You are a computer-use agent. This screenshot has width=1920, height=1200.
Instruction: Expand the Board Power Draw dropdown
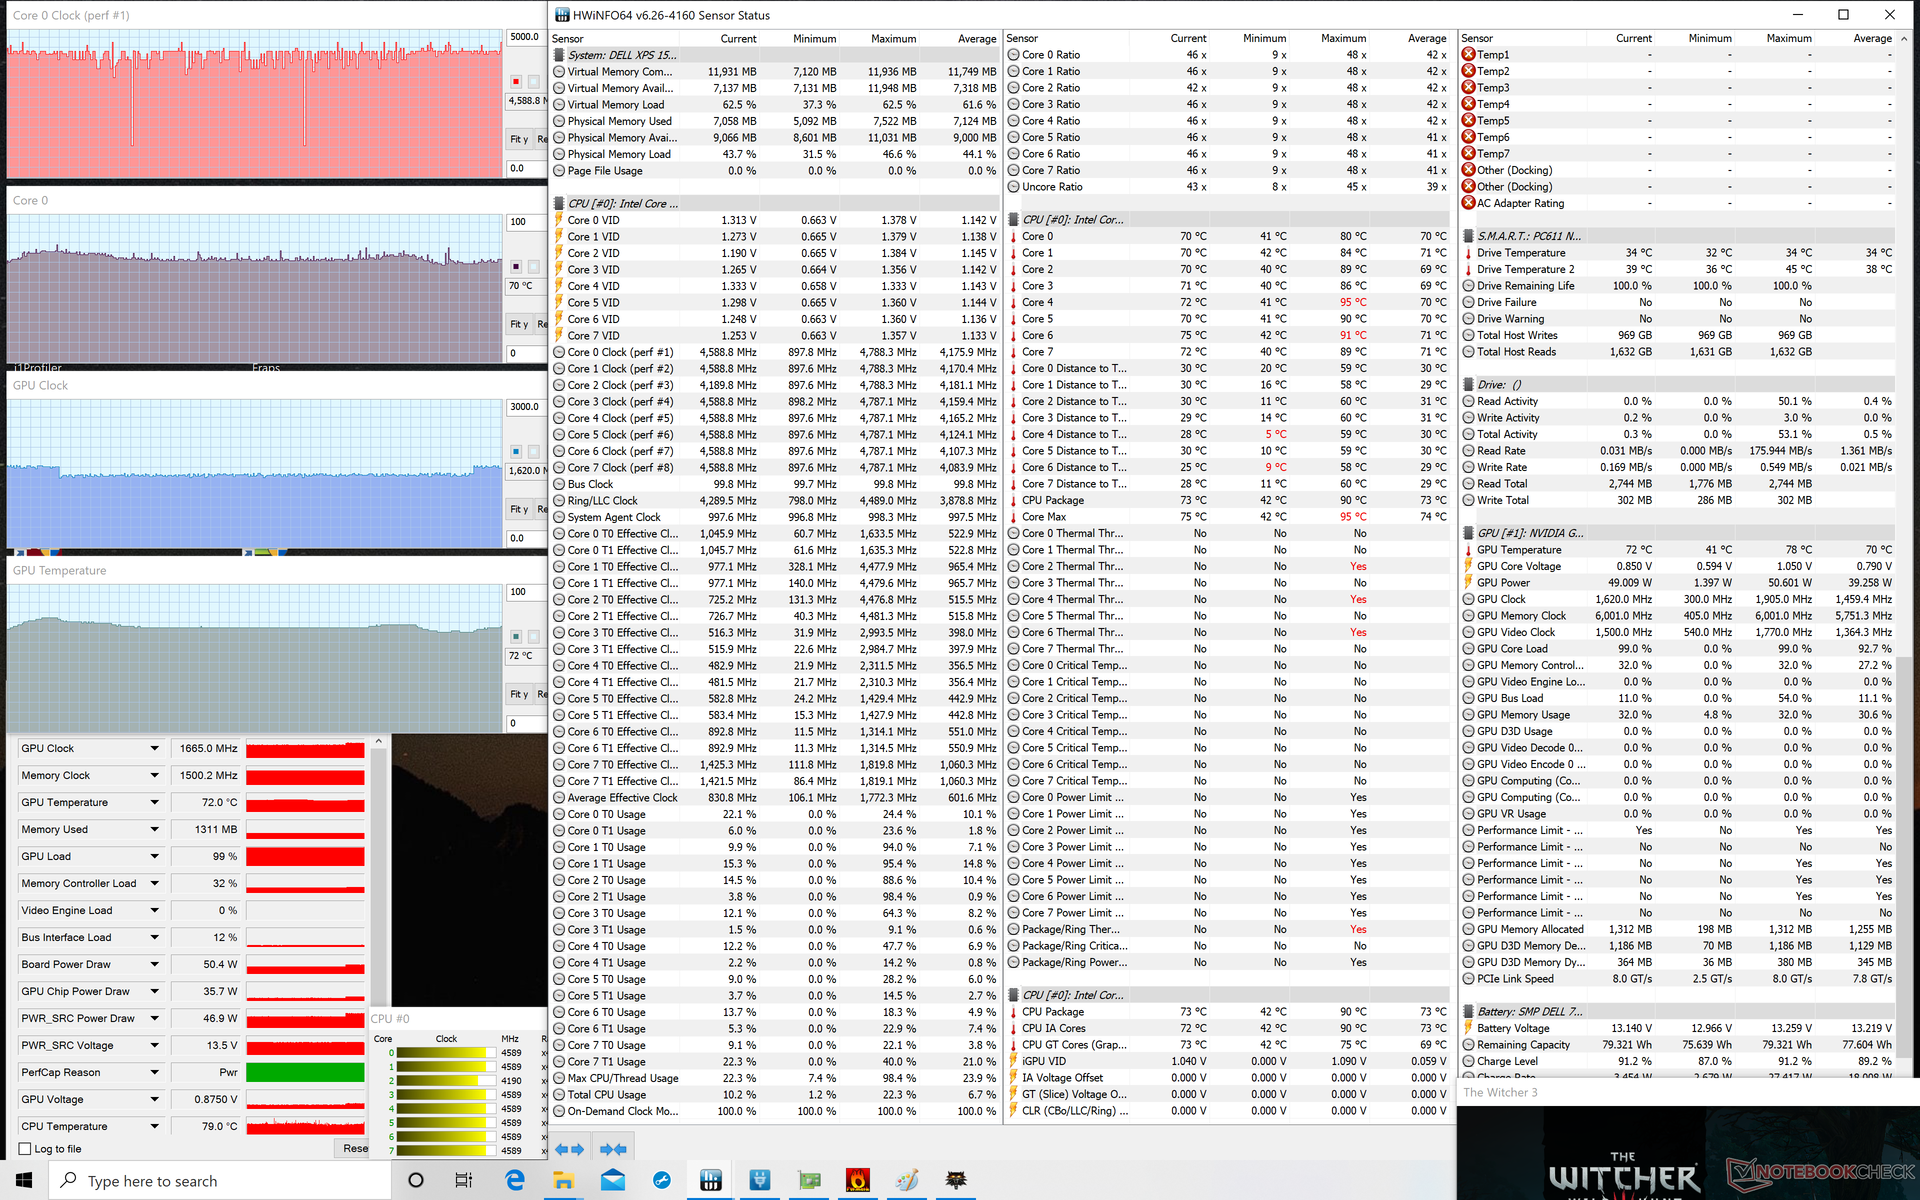click(154, 964)
